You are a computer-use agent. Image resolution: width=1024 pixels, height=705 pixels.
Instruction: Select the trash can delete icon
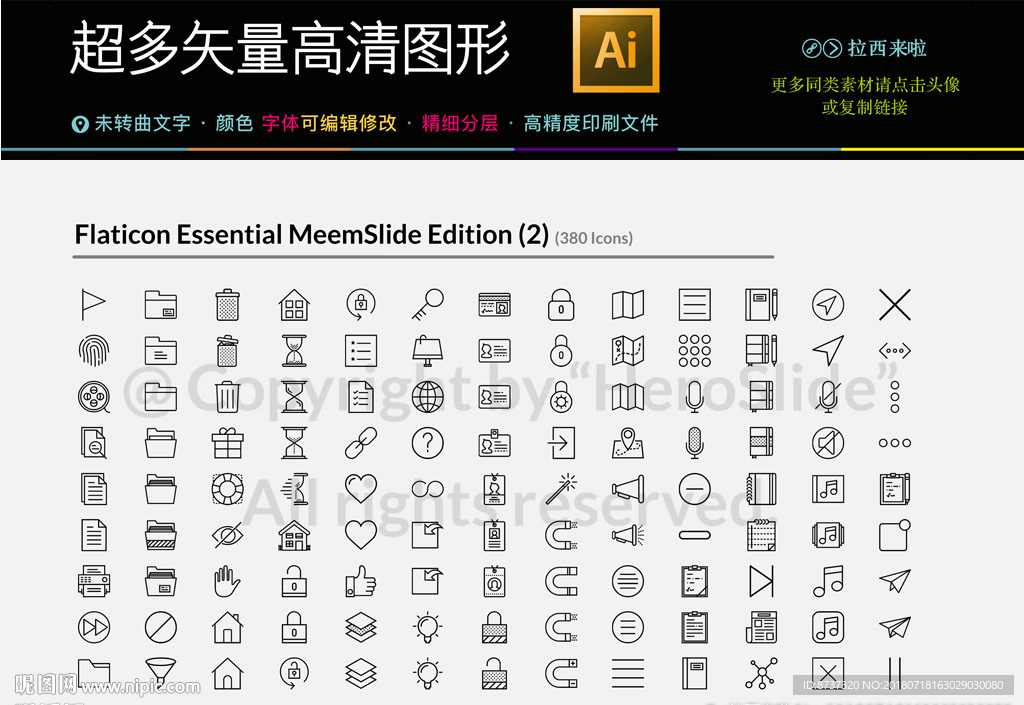tap(227, 305)
